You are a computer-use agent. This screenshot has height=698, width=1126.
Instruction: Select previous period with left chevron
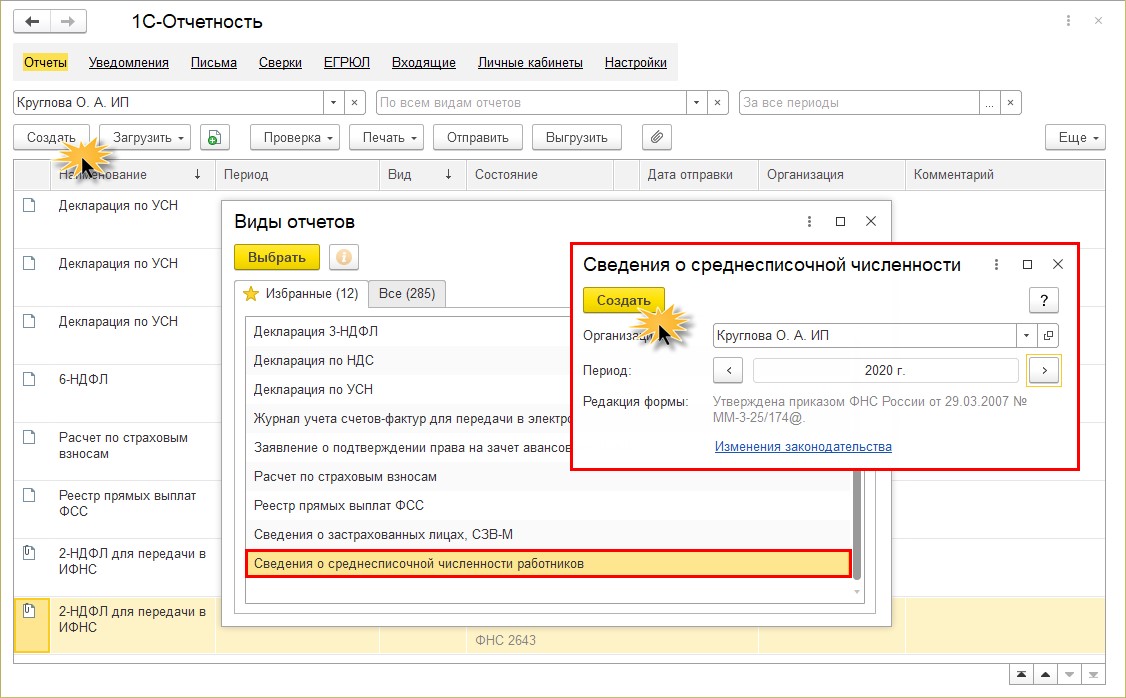coord(728,371)
